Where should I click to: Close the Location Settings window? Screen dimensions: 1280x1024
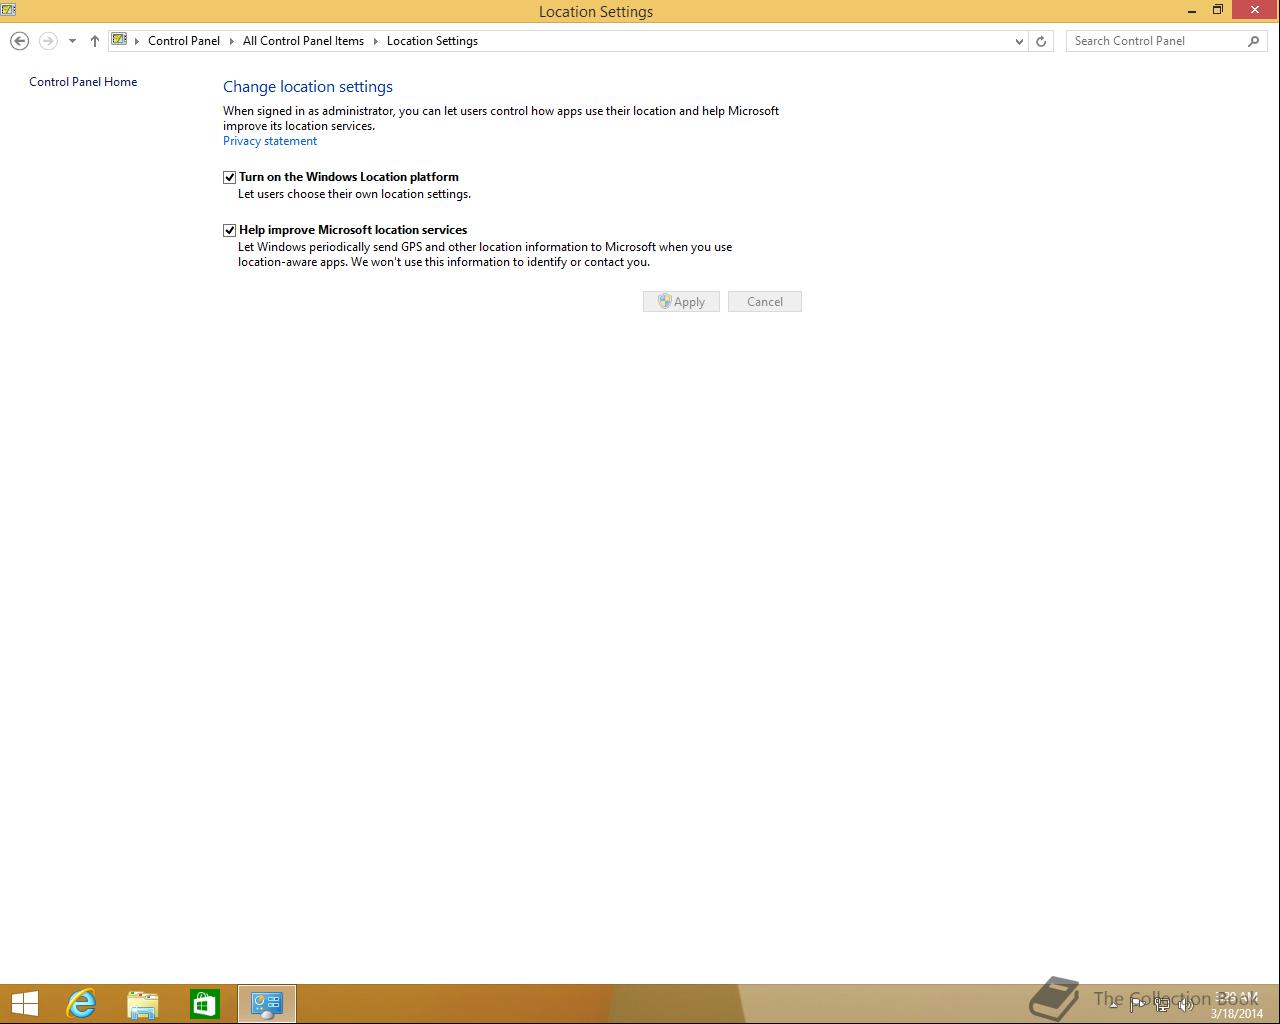1255,11
